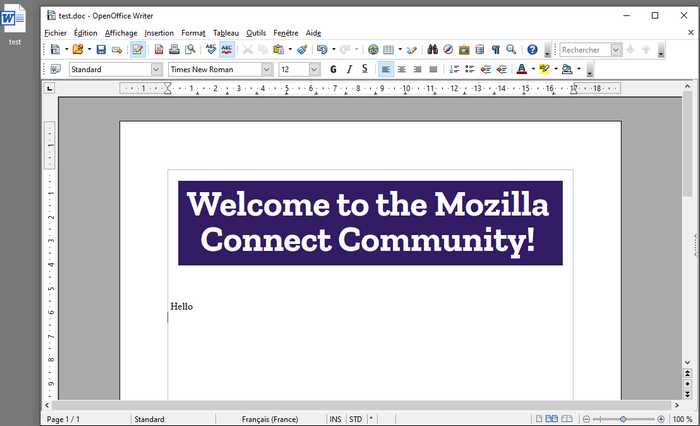700x426 pixels.
Task: Open Find & Replace binoculars icon
Action: (432, 49)
